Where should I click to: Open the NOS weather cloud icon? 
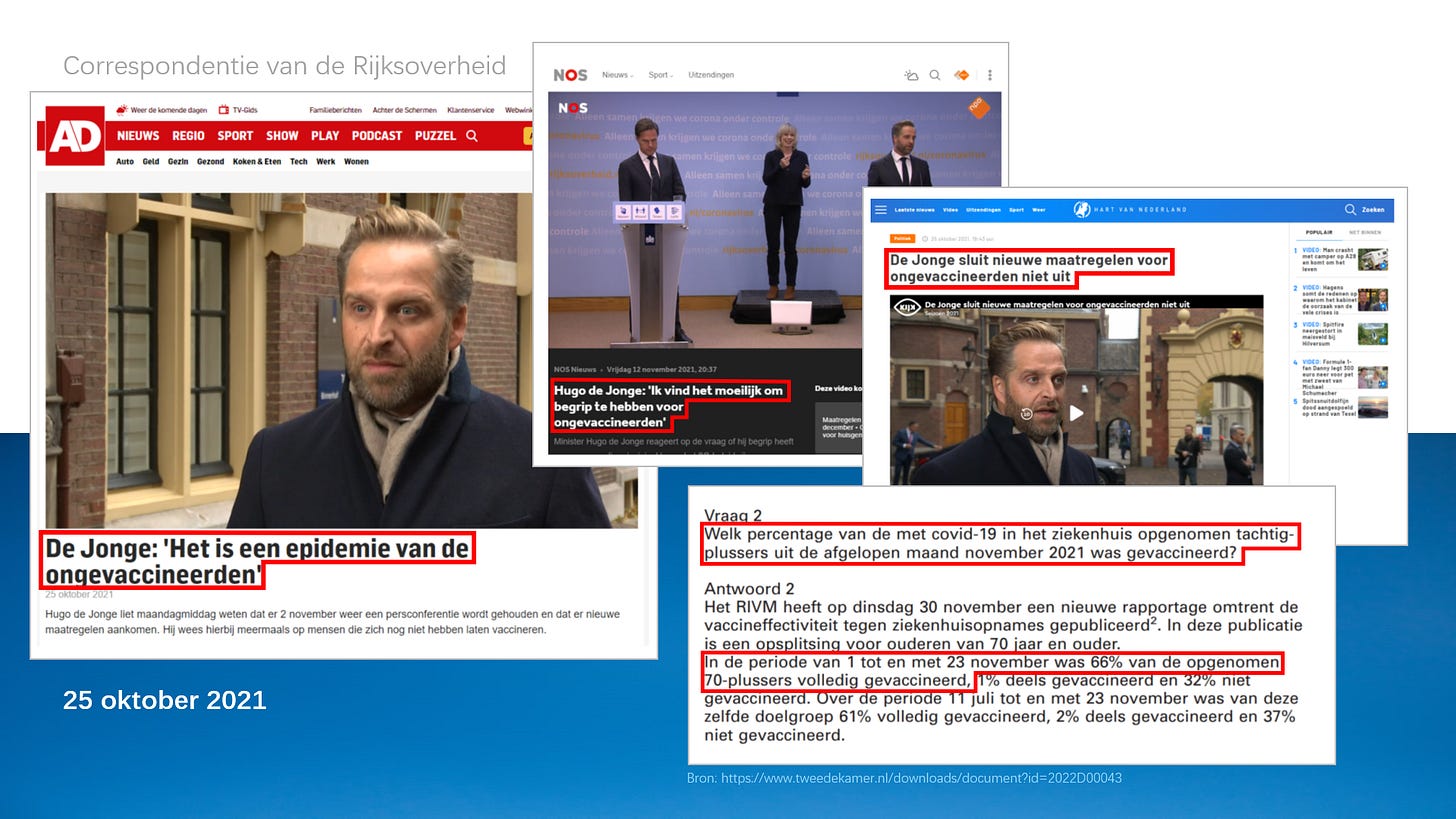911,75
